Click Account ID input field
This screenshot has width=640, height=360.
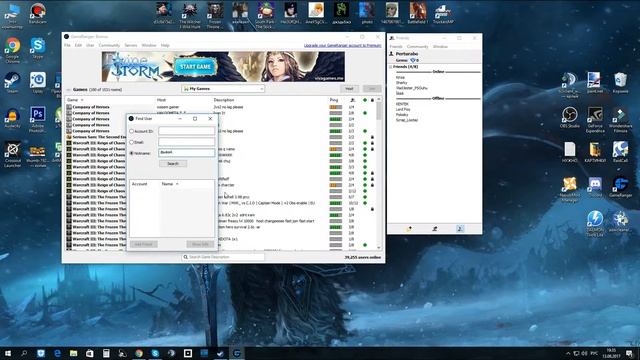pos(187,131)
